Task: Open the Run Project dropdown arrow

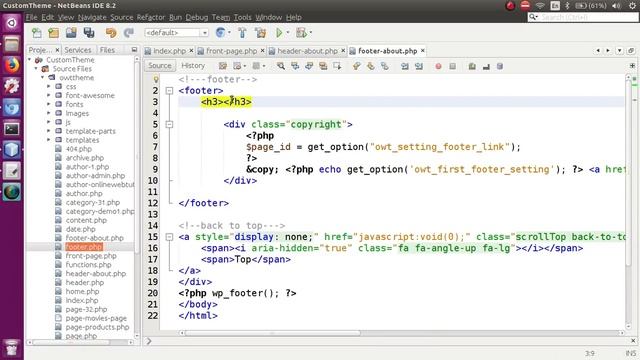Action: (288, 33)
